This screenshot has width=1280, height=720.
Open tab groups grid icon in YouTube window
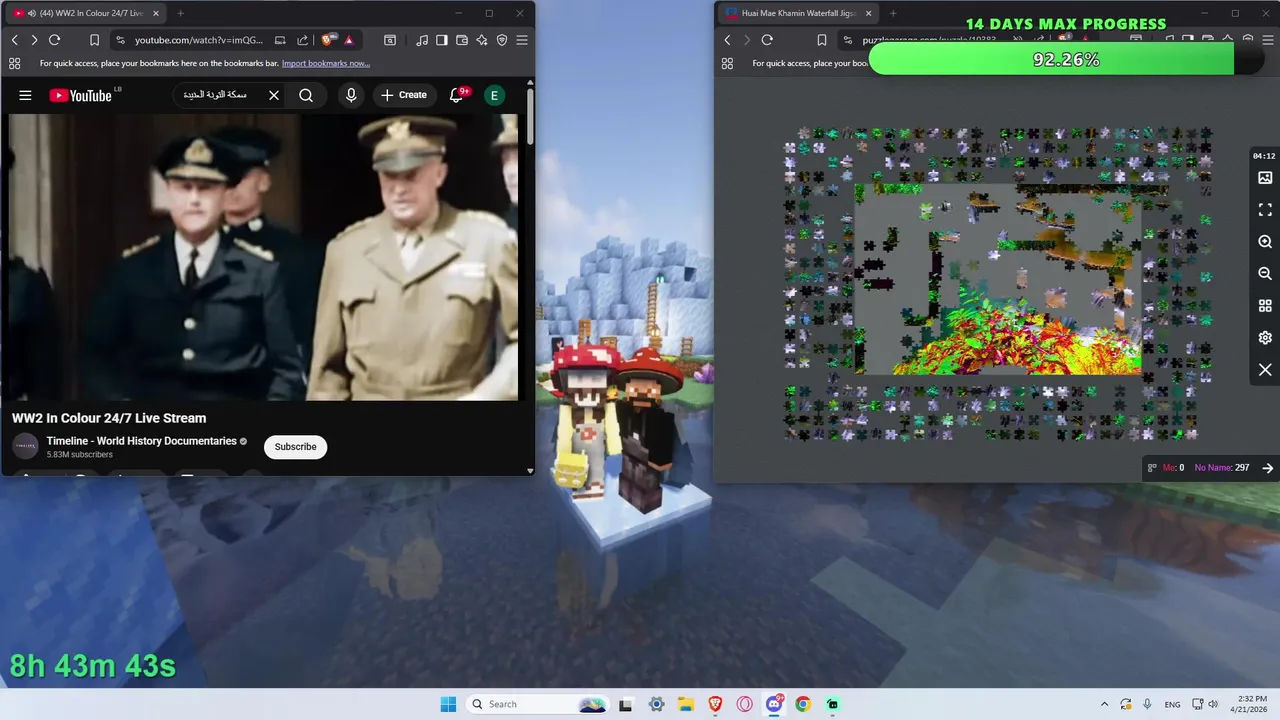14,63
